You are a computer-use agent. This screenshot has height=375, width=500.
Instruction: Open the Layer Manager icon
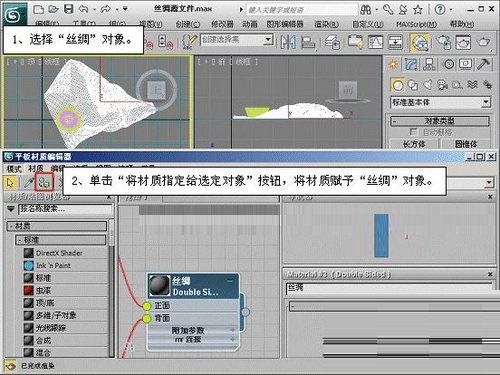332,43
